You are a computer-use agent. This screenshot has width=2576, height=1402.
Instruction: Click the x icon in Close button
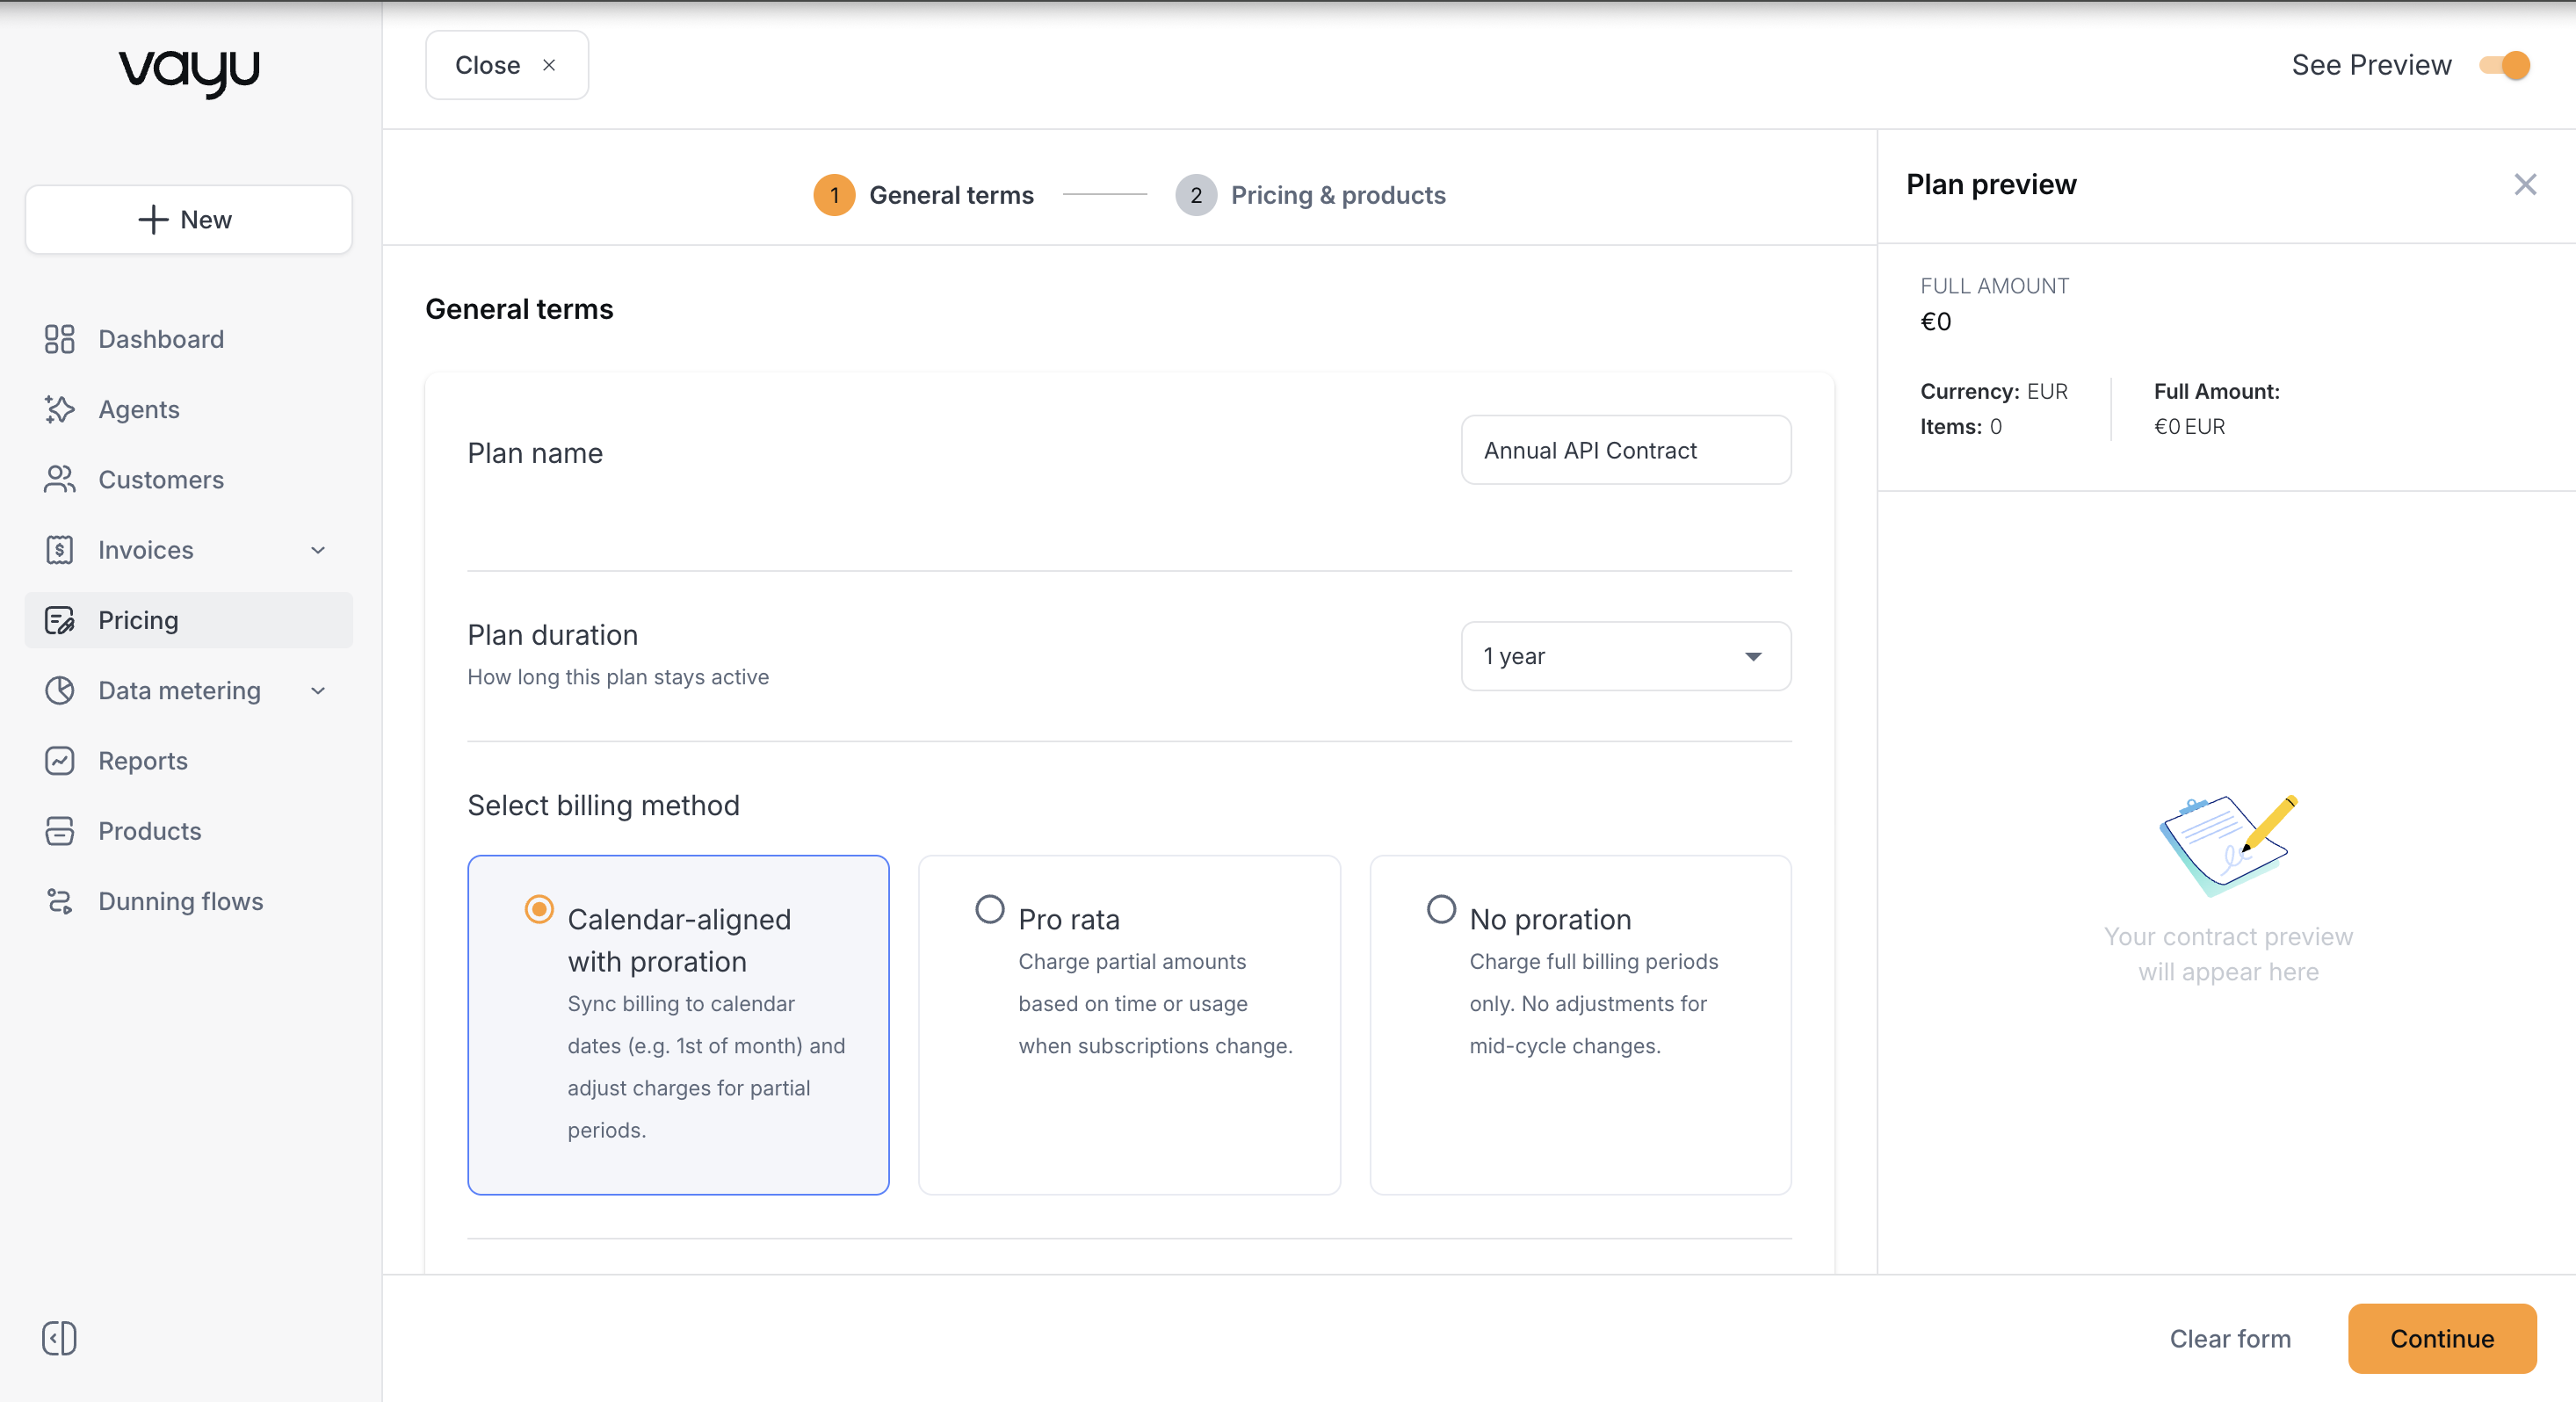[549, 65]
